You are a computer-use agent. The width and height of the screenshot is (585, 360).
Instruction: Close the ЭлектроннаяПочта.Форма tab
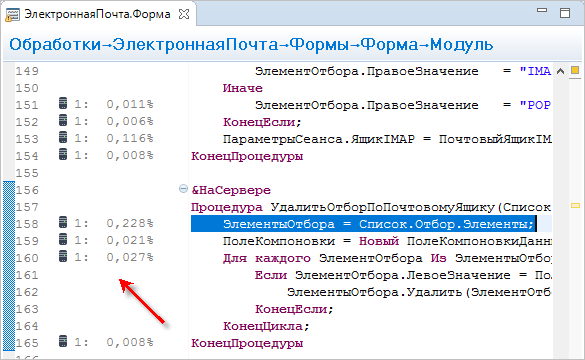point(184,14)
